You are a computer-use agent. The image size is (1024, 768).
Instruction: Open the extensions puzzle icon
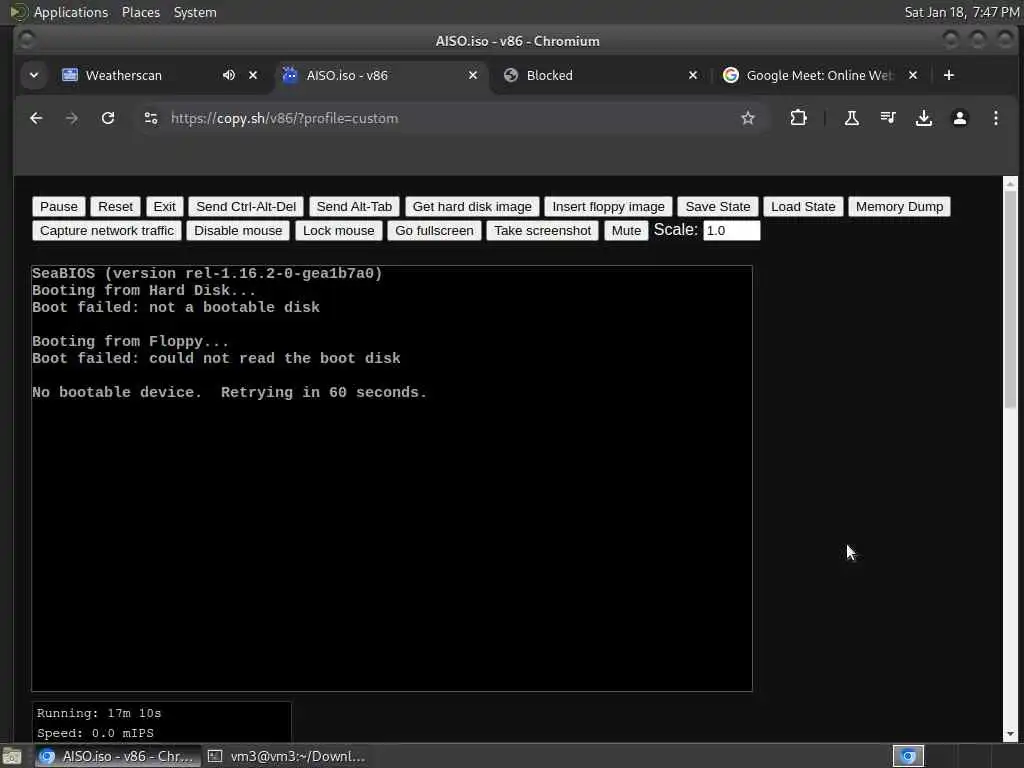click(798, 118)
